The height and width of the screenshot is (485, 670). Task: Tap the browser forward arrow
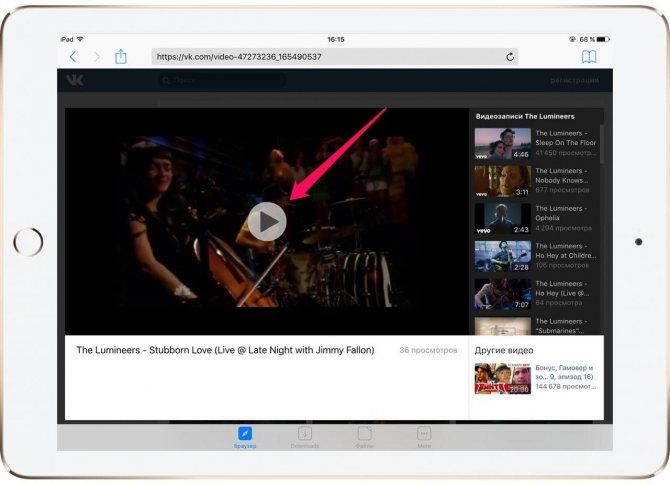97,57
